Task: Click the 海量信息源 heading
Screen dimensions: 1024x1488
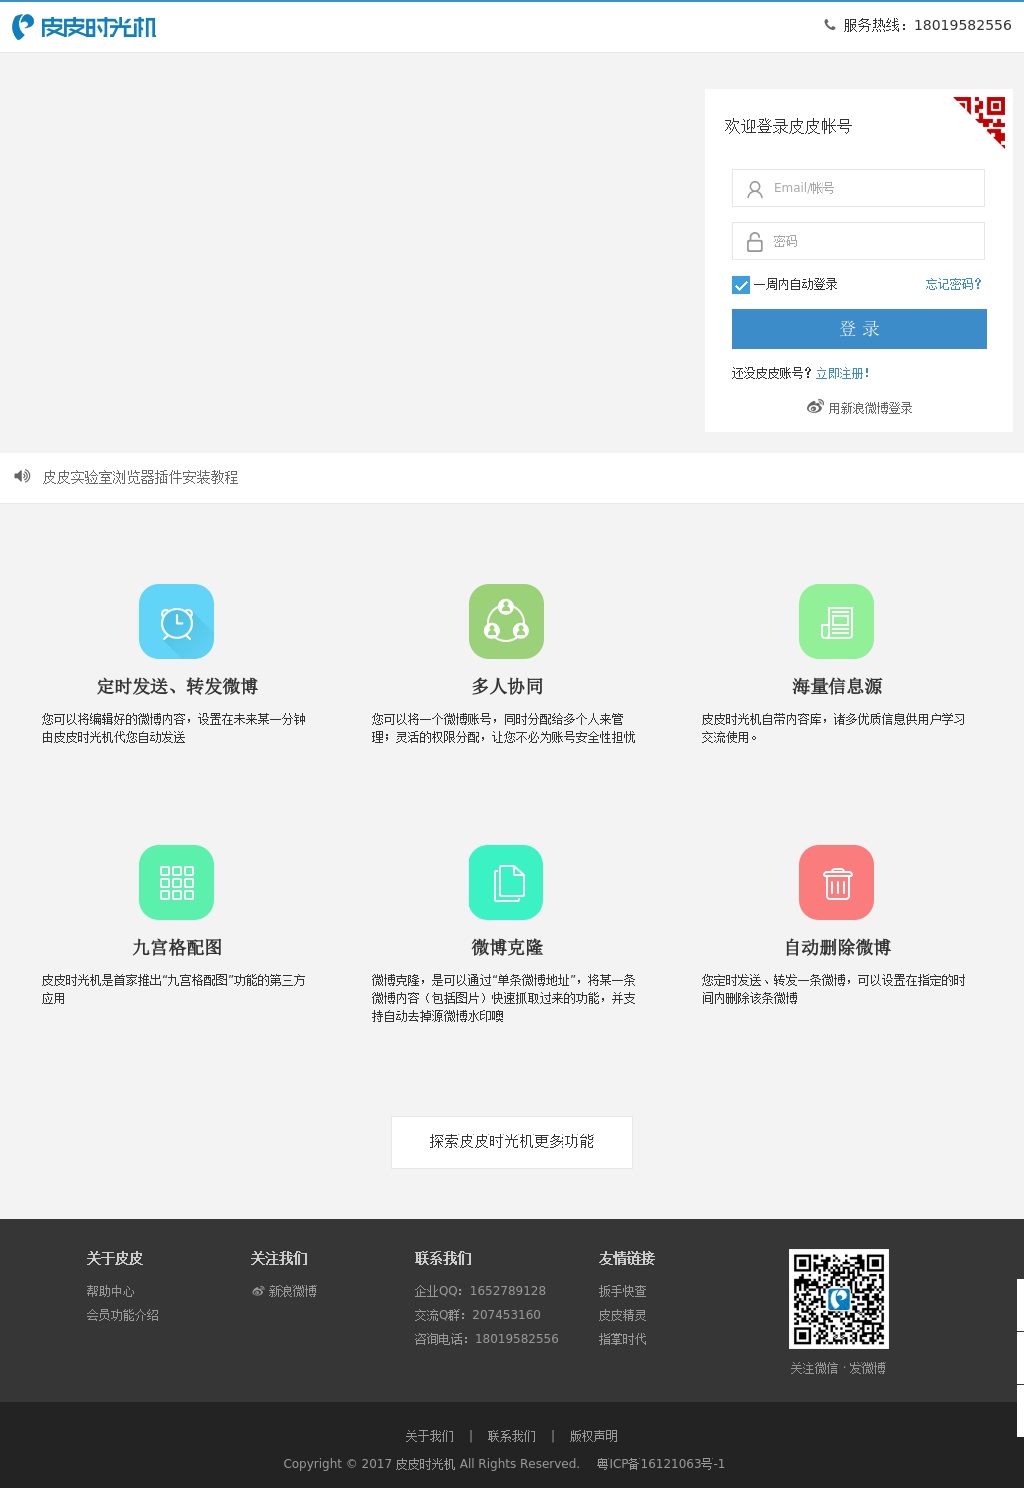Action: click(837, 686)
